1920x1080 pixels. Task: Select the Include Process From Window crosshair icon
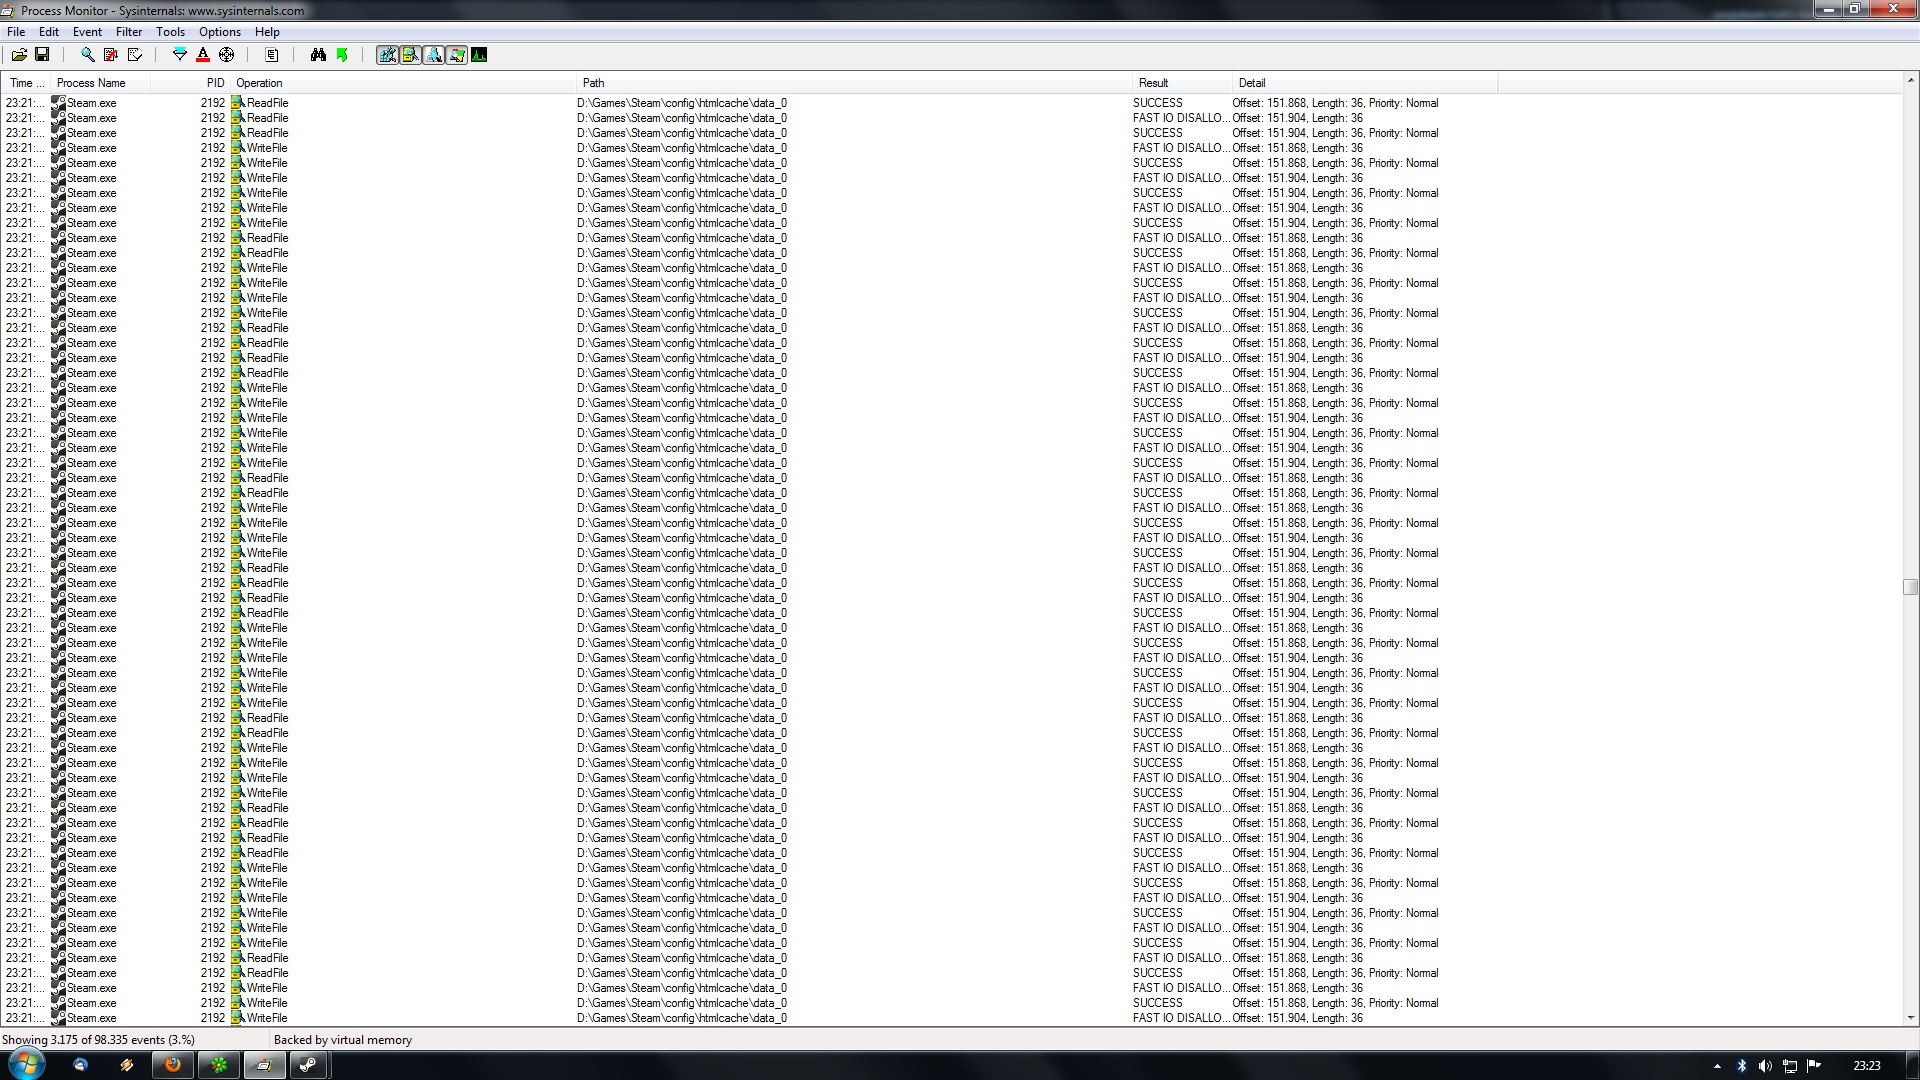(x=226, y=55)
